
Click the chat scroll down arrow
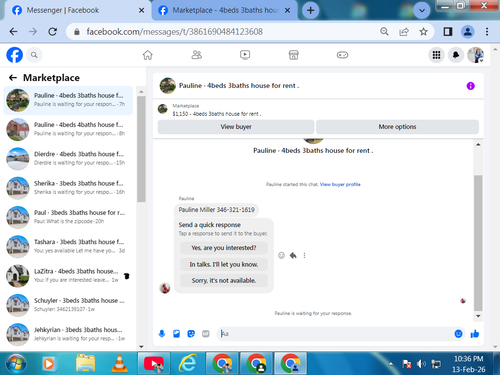tap(478, 316)
